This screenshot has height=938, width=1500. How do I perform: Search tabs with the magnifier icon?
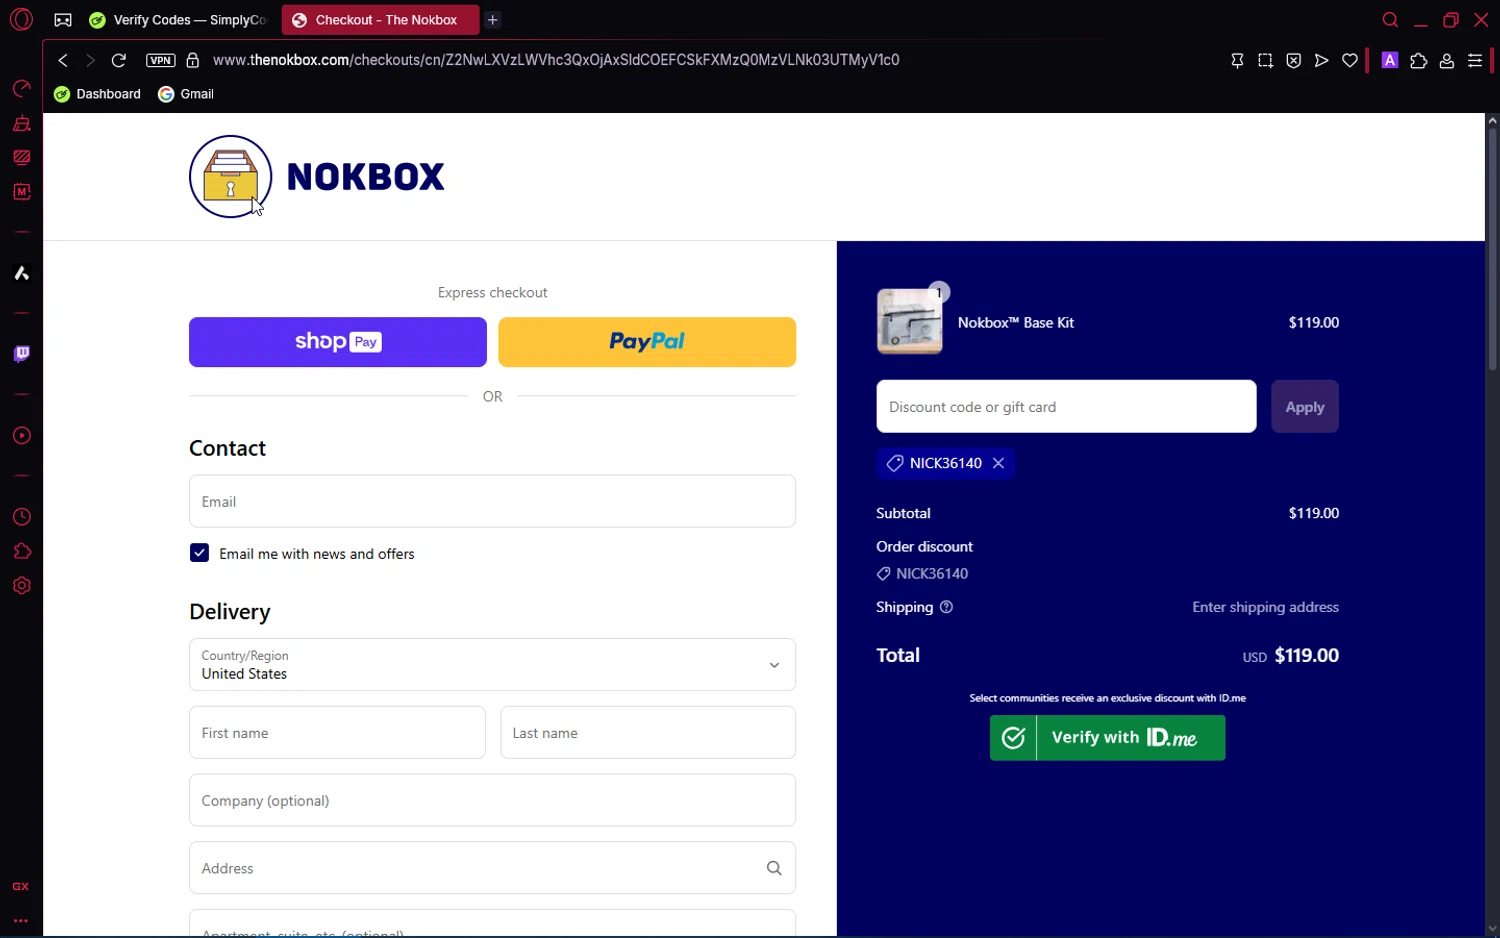(x=1390, y=20)
